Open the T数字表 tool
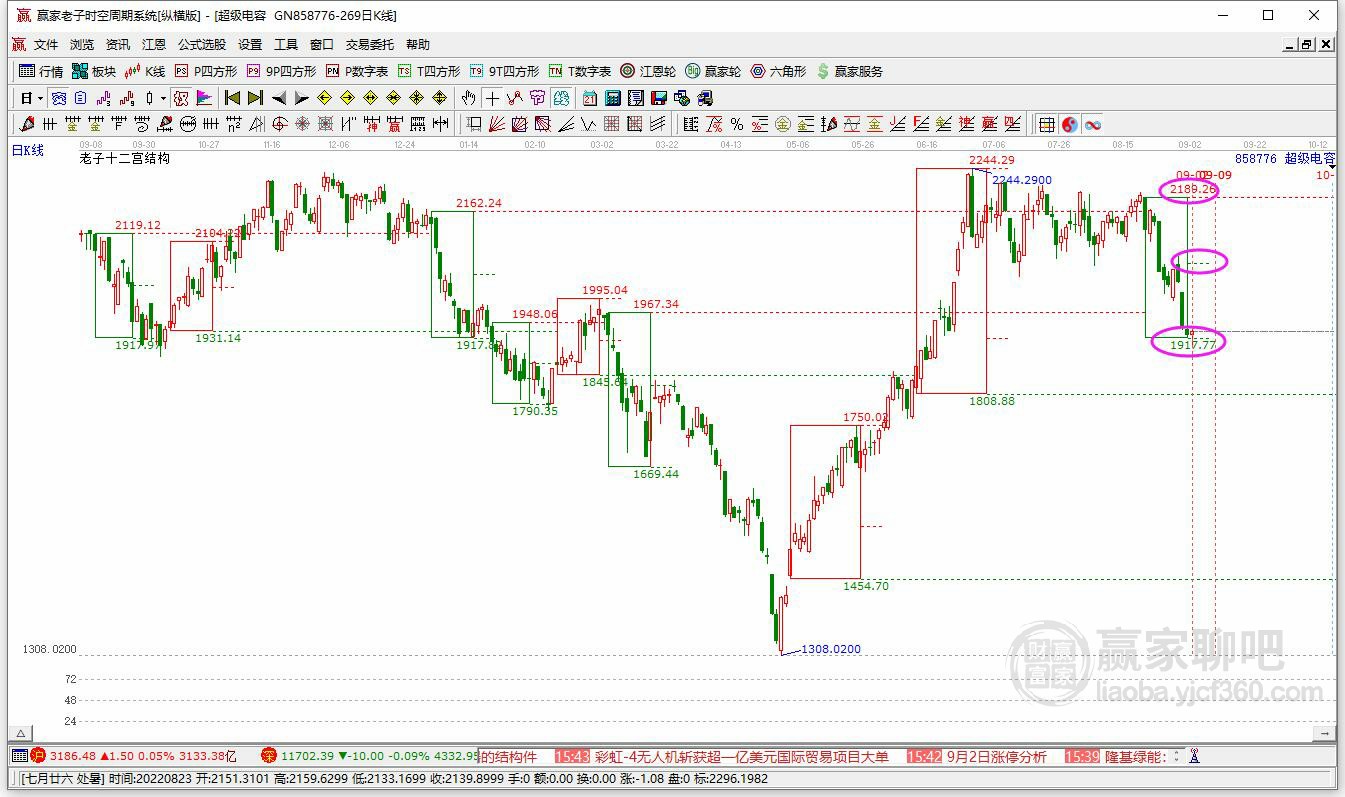Screen dimensions: 1345x797 tap(580, 71)
